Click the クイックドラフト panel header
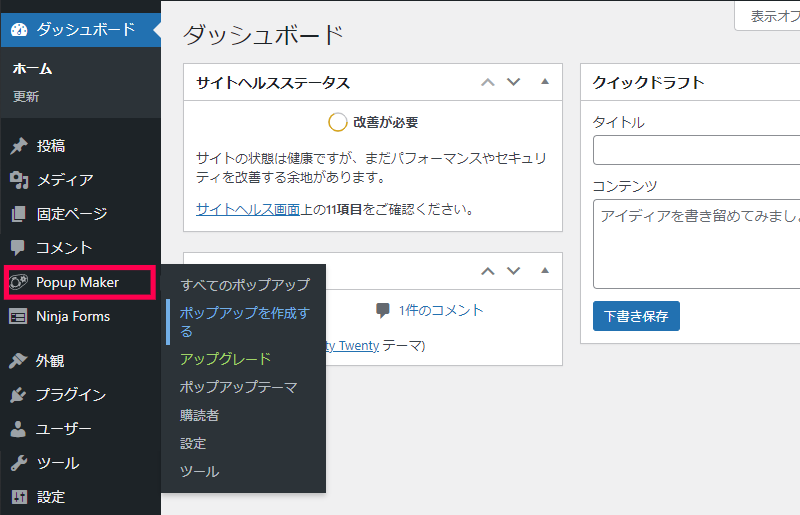Image resolution: width=800 pixels, height=515 pixels. (690, 82)
